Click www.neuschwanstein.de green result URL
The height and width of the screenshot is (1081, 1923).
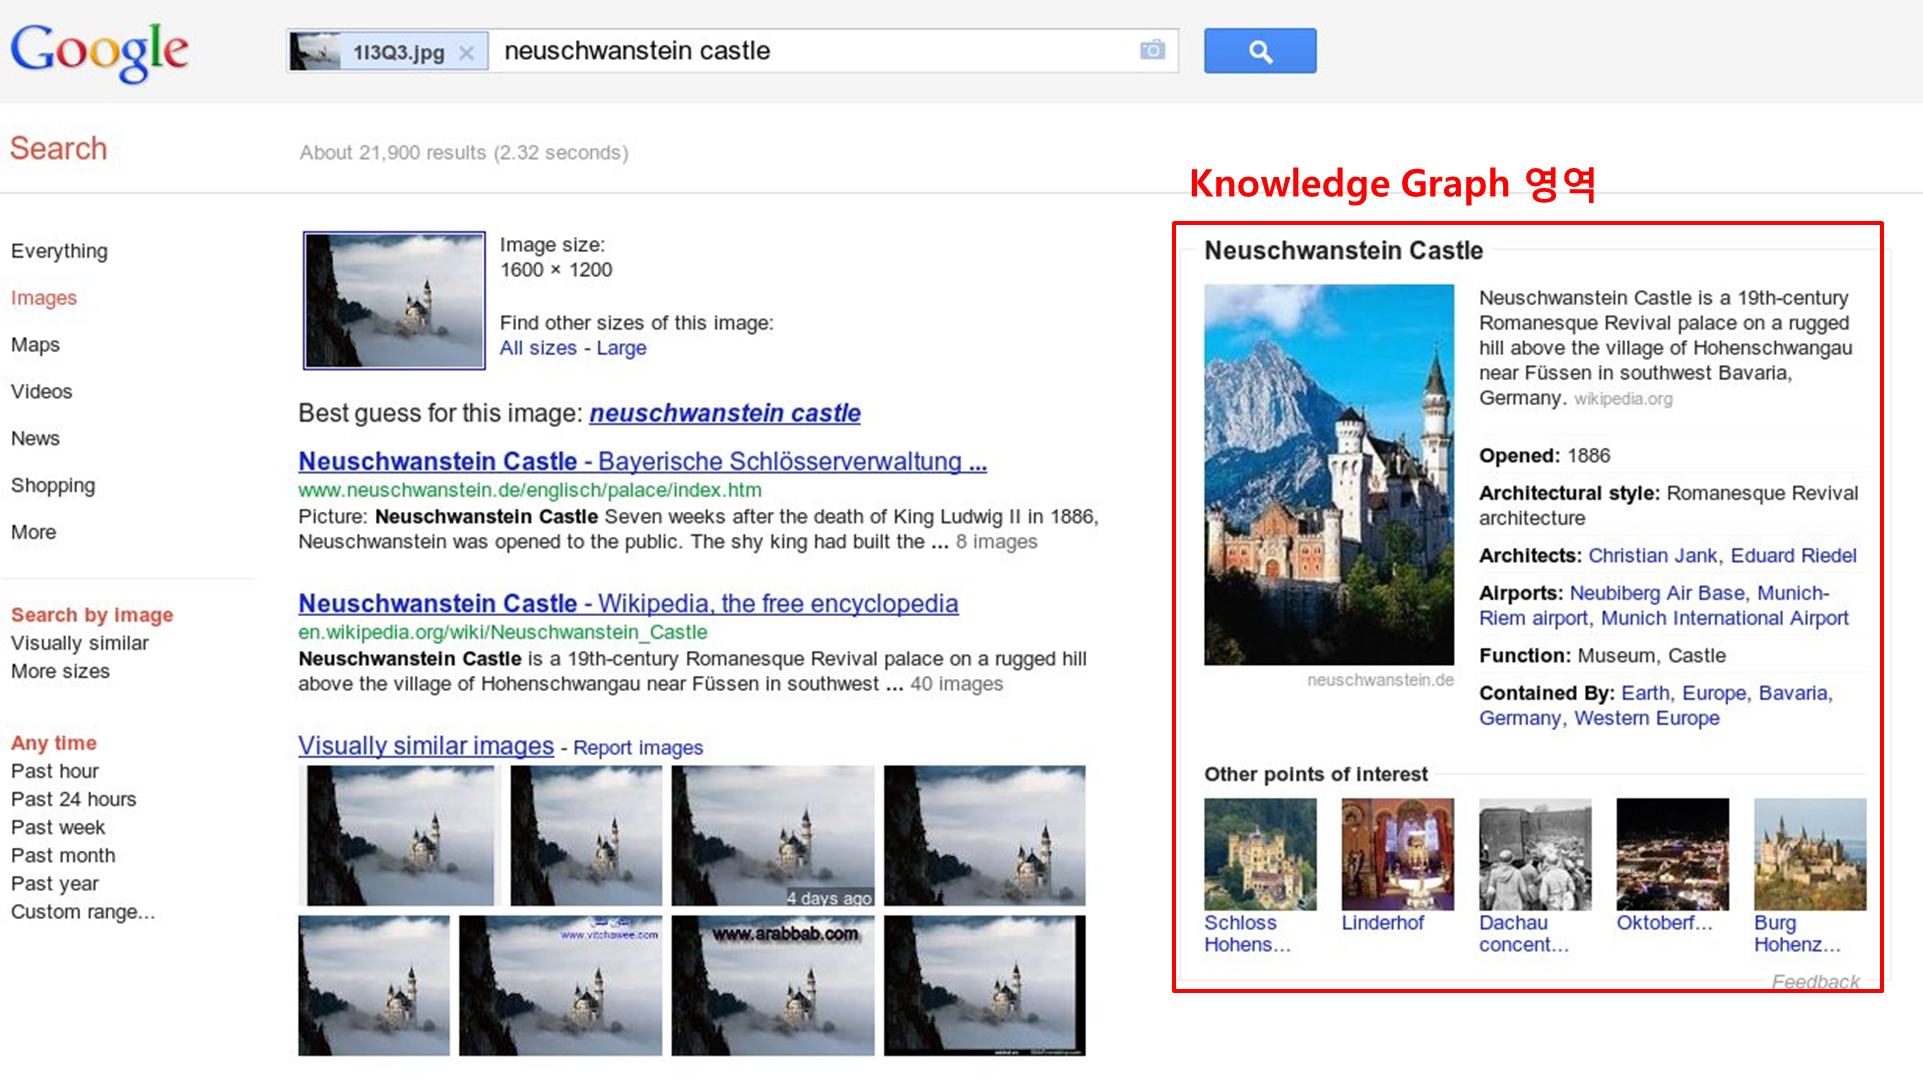point(529,490)
